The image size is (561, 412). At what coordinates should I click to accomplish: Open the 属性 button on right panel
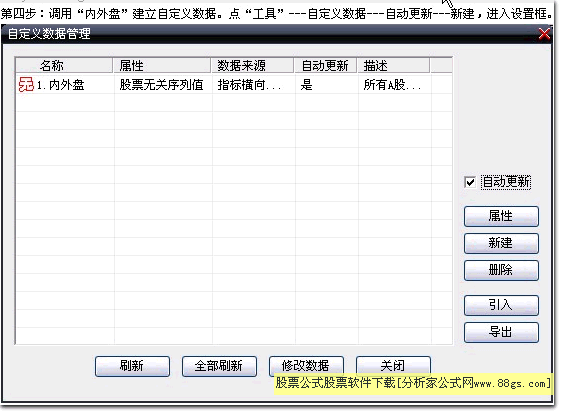click(501, 216)
